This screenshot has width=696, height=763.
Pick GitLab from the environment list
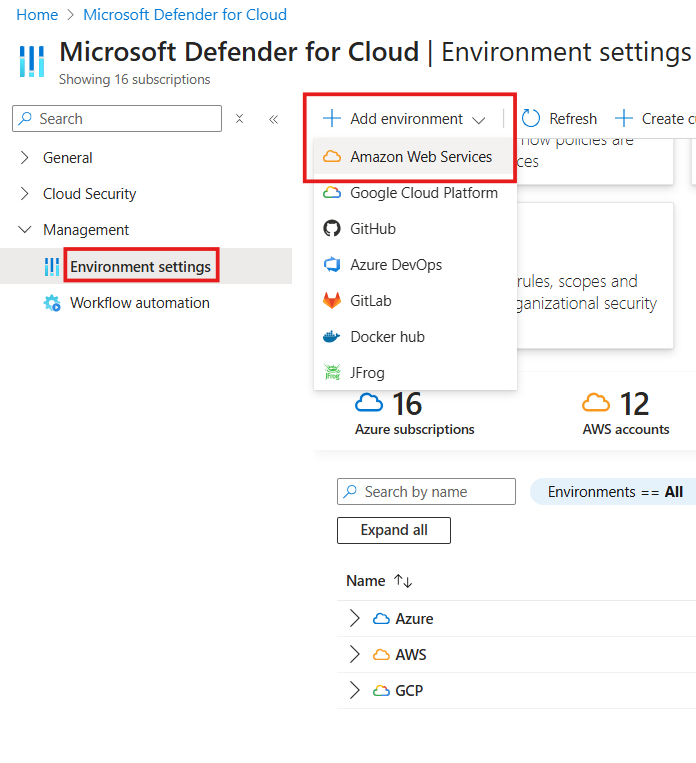coord(415,301)
